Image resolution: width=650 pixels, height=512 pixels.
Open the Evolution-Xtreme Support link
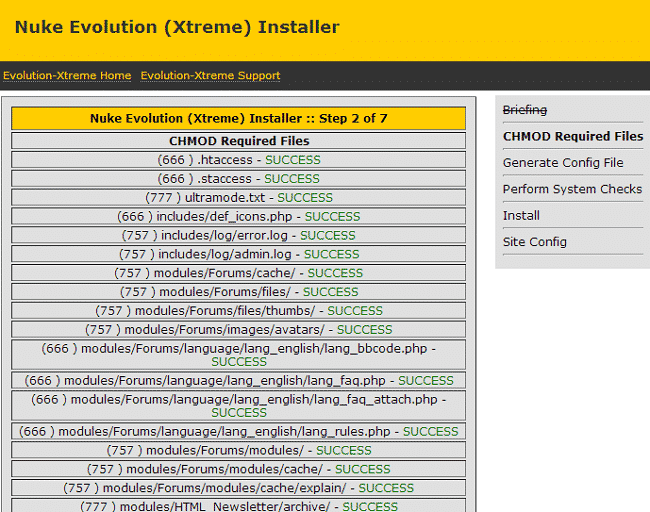210,76
